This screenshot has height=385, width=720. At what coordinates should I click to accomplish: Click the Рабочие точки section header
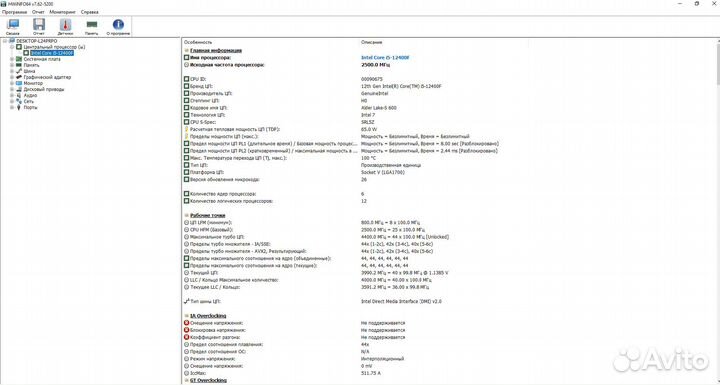pos(208,215)
